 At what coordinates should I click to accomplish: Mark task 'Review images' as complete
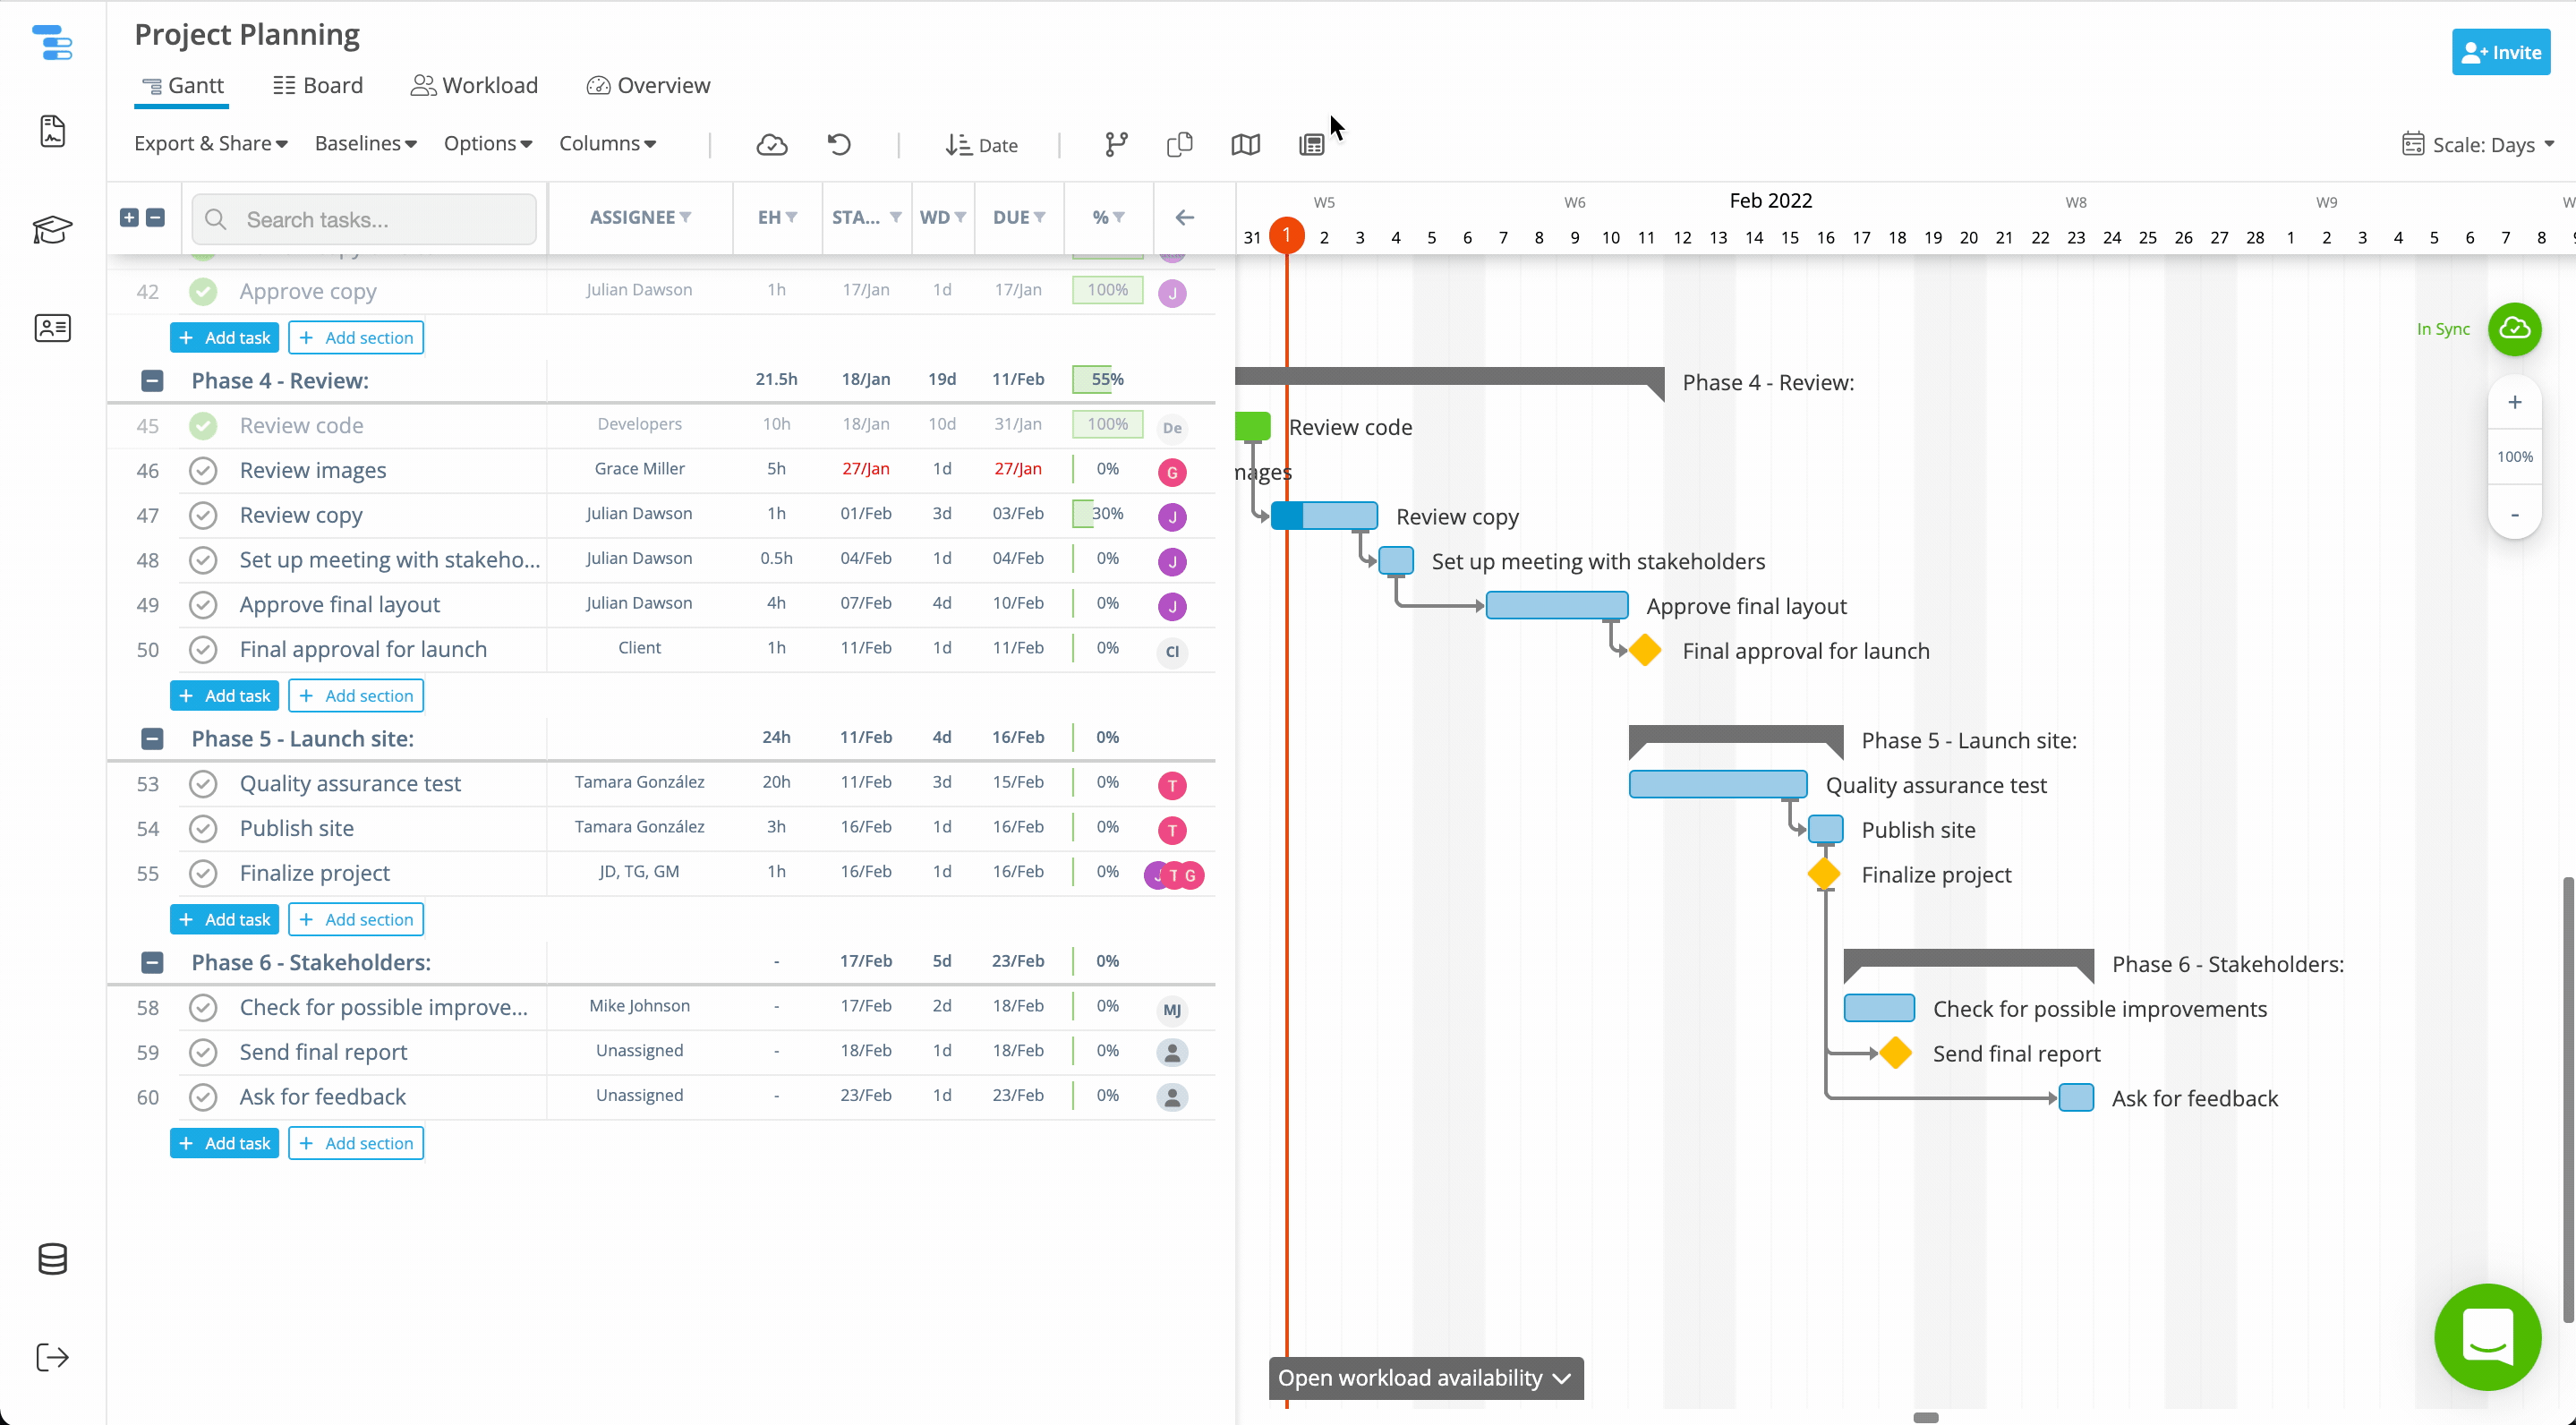203,470
